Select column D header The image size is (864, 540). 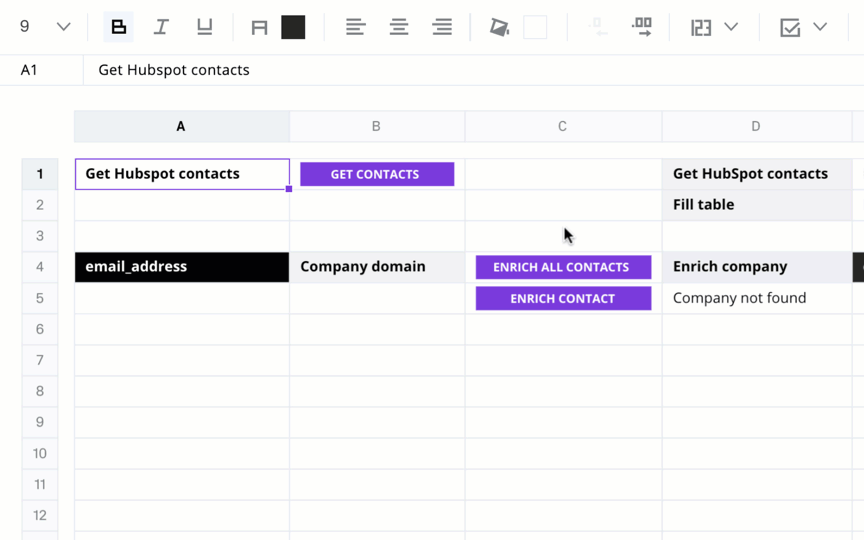pyautogui.click(x=757, y=126)
